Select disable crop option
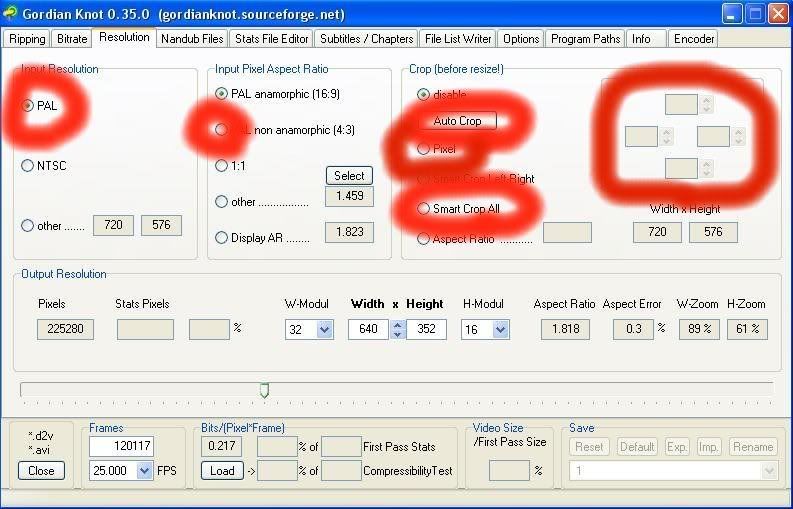The height and width of the screenshot is (509, 793). point(423,95)
